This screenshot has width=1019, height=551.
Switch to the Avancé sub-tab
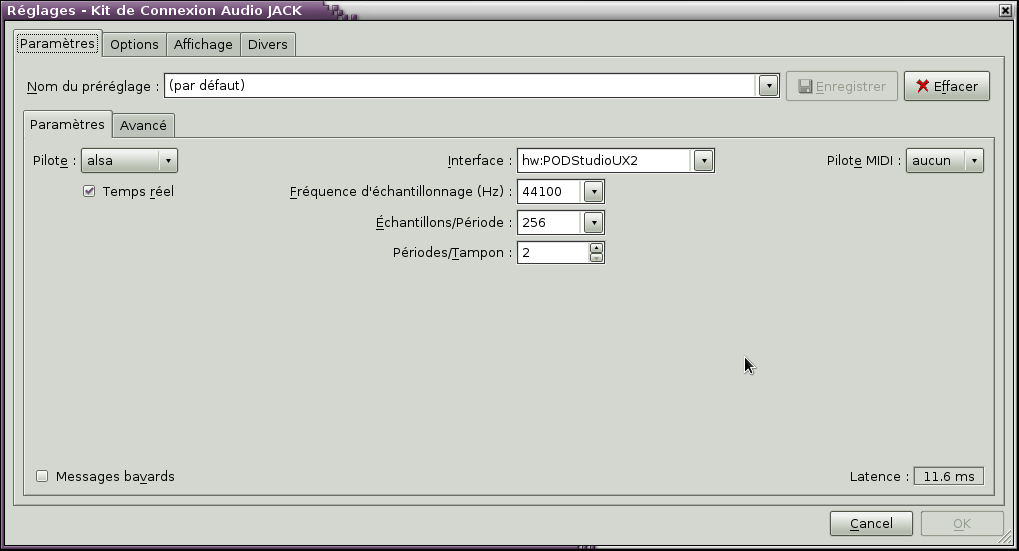[143, 125]
